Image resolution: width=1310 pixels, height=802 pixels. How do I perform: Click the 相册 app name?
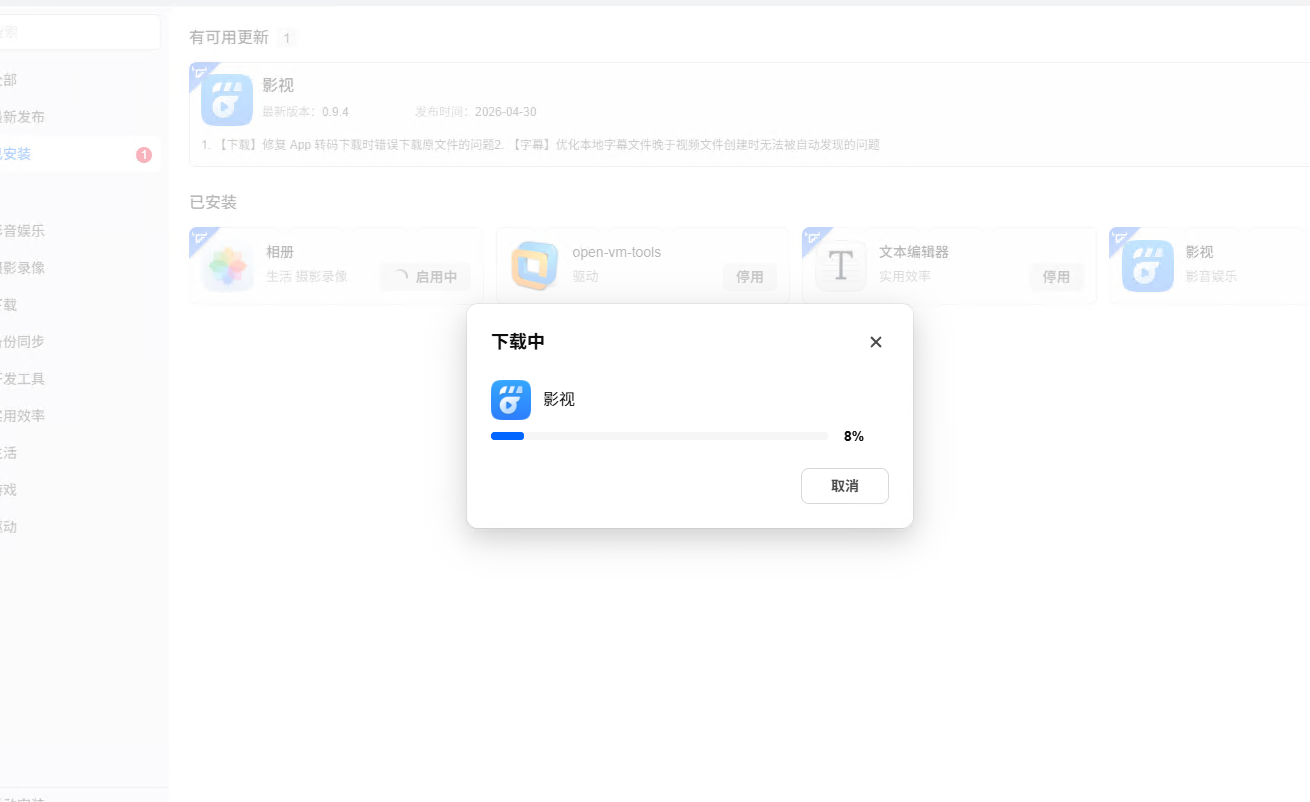pos(280,252)
